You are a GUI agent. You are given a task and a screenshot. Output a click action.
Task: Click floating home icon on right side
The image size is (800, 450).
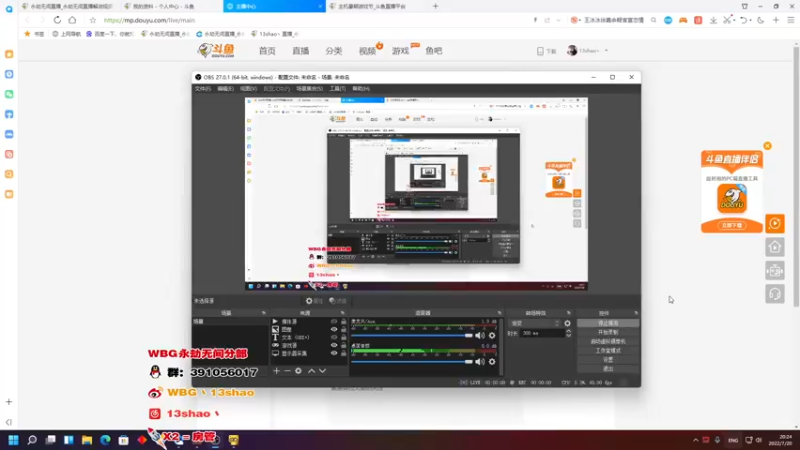(x=774, y=247)
